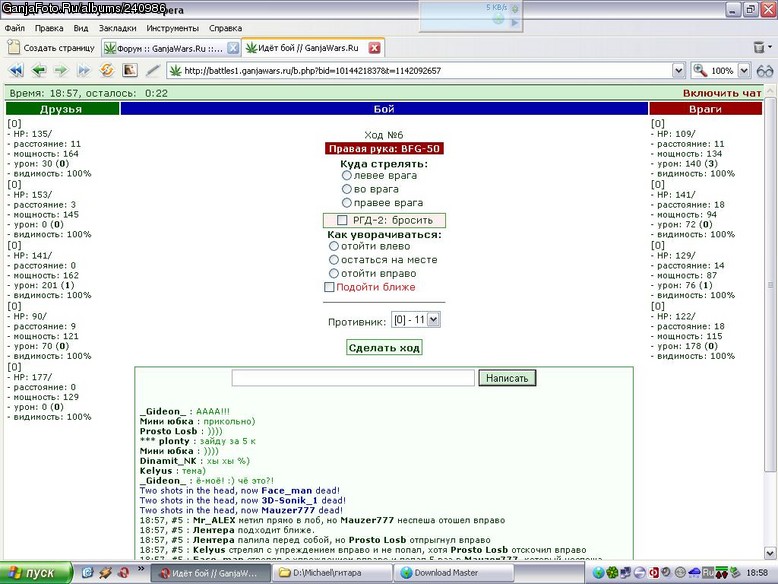Open the Правка menu
Viewport: 778px width, 584px height.
click(x=49, y=28)
